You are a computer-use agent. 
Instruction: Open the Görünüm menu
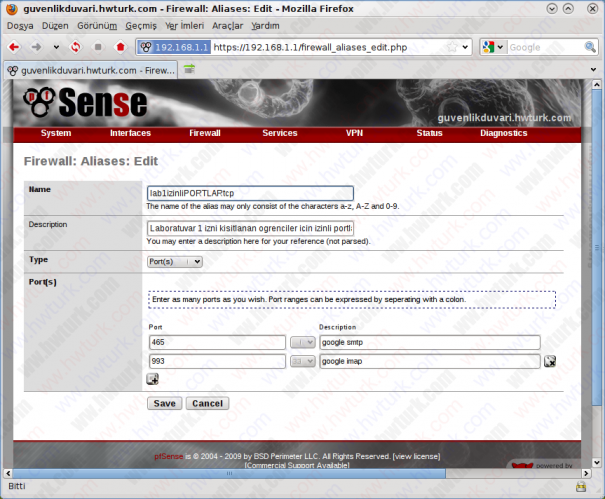97,26
